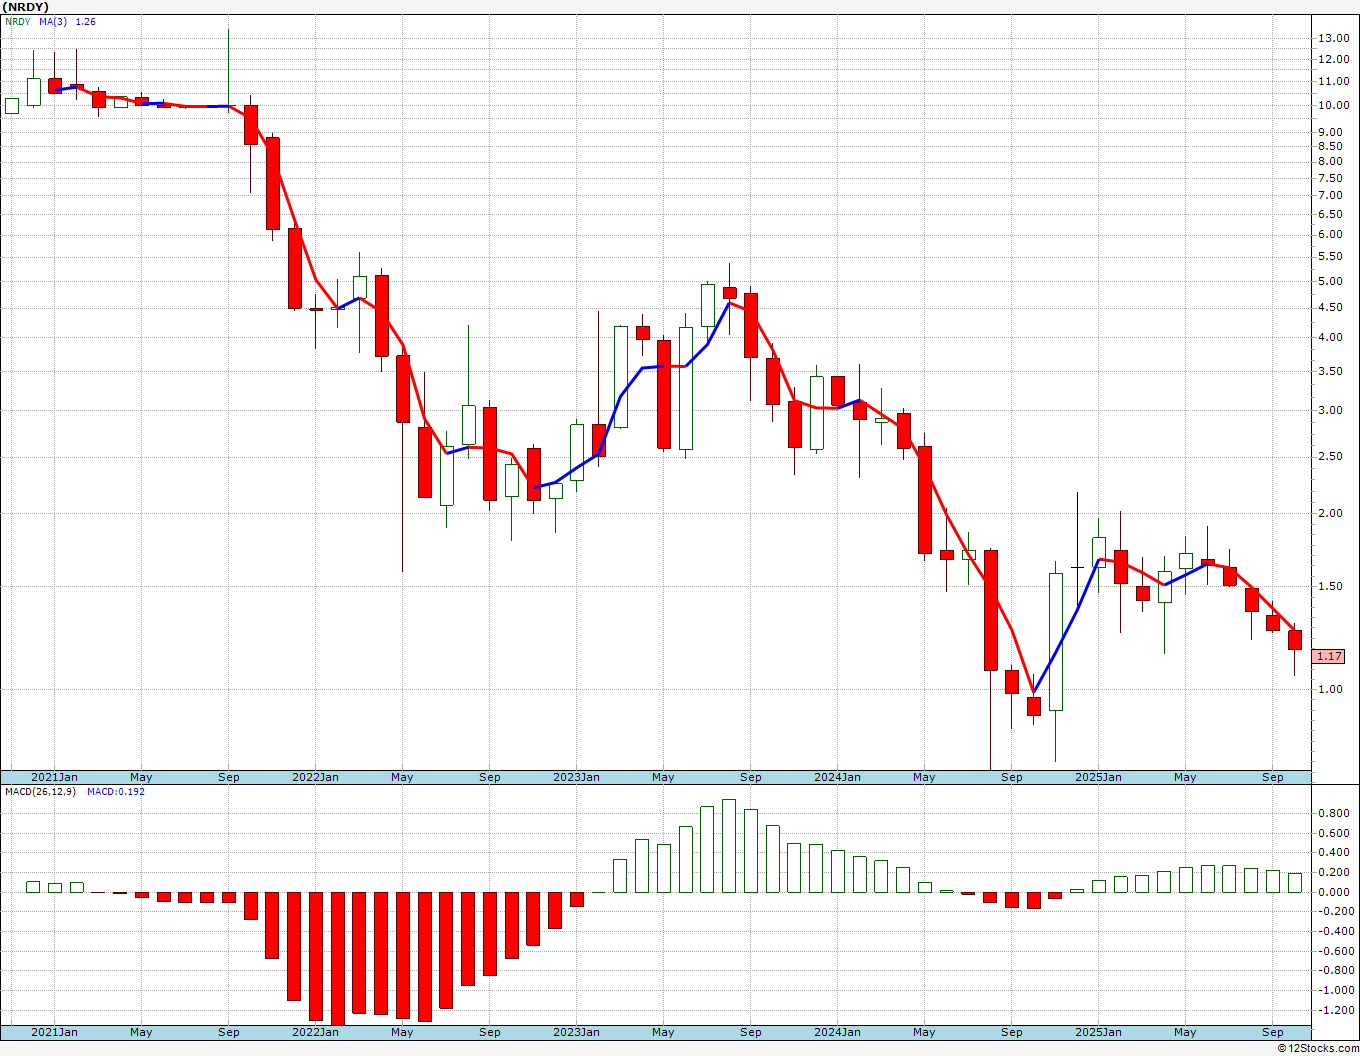
Task: Select the 8.00 price axis label
Action: point(1330,161)
